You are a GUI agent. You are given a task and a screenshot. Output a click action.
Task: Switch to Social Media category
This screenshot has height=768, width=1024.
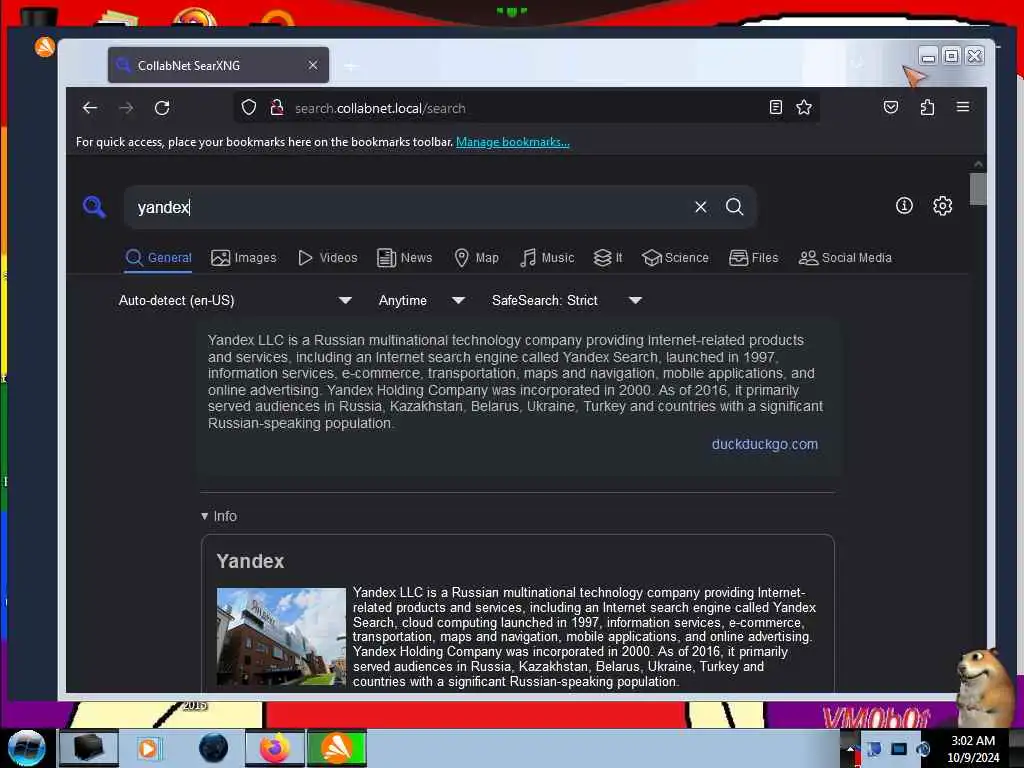(x=845, y=258)
